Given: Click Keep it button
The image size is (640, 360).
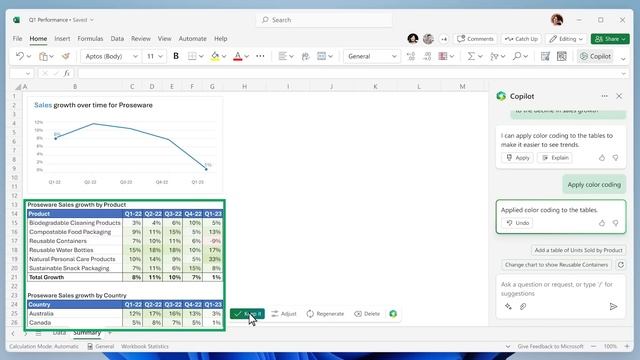Looking at the screenshot, I should tap(247, 313).
